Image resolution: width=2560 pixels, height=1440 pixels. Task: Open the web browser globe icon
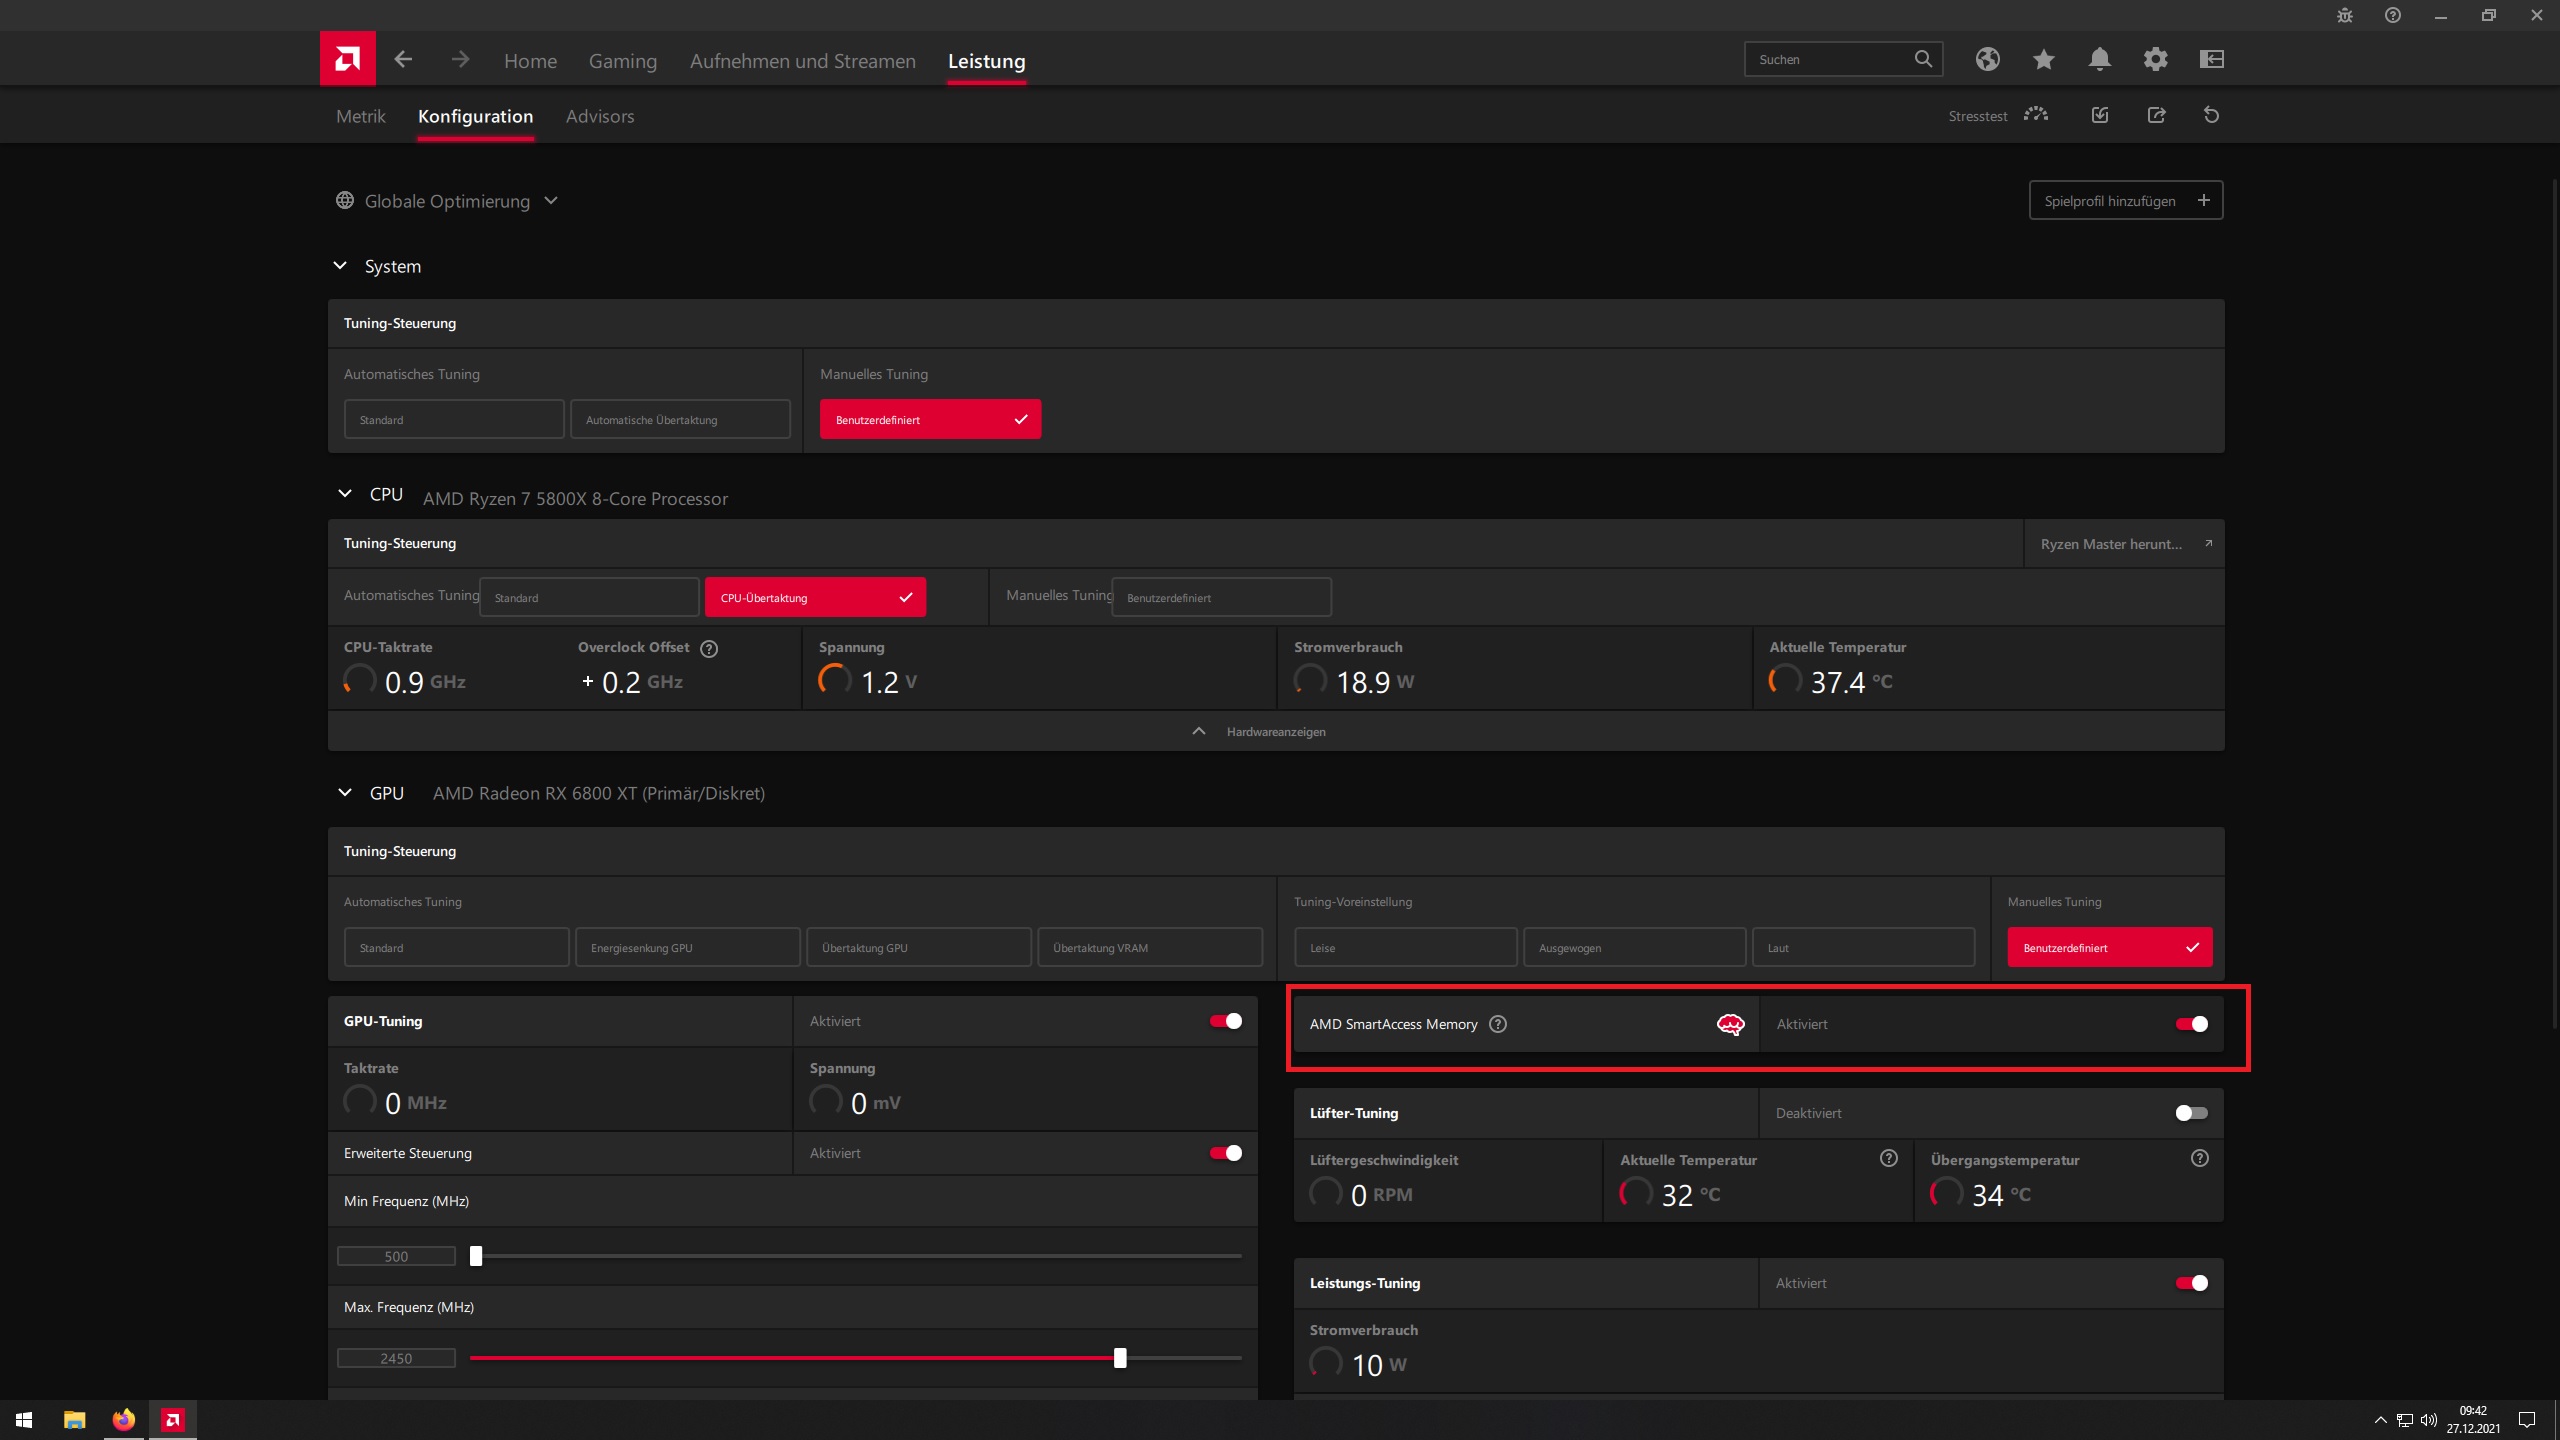coord(1987,59)
